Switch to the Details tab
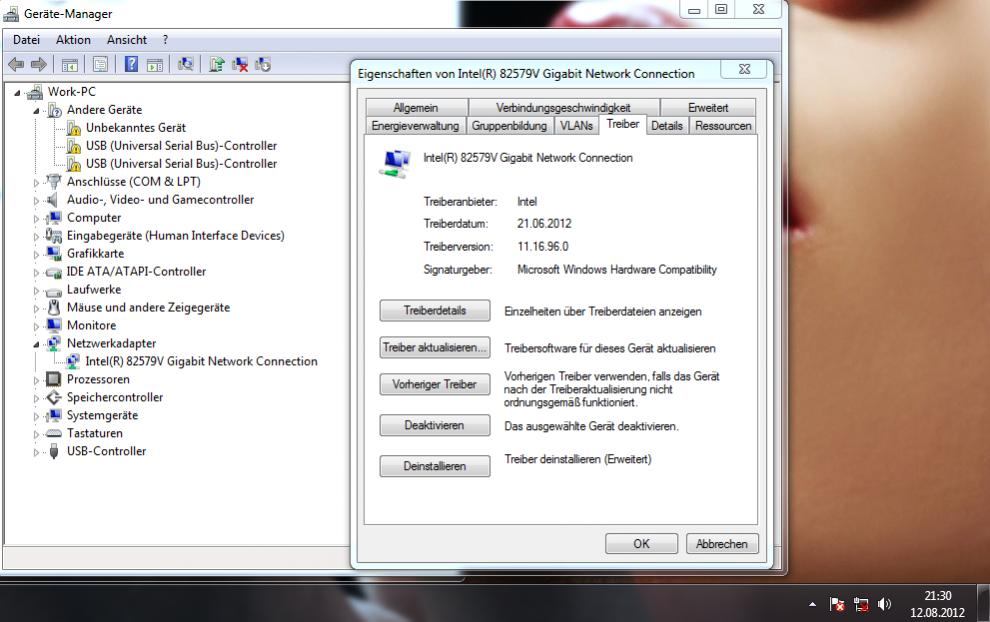 pyautogui.click(x=667, y=126)
